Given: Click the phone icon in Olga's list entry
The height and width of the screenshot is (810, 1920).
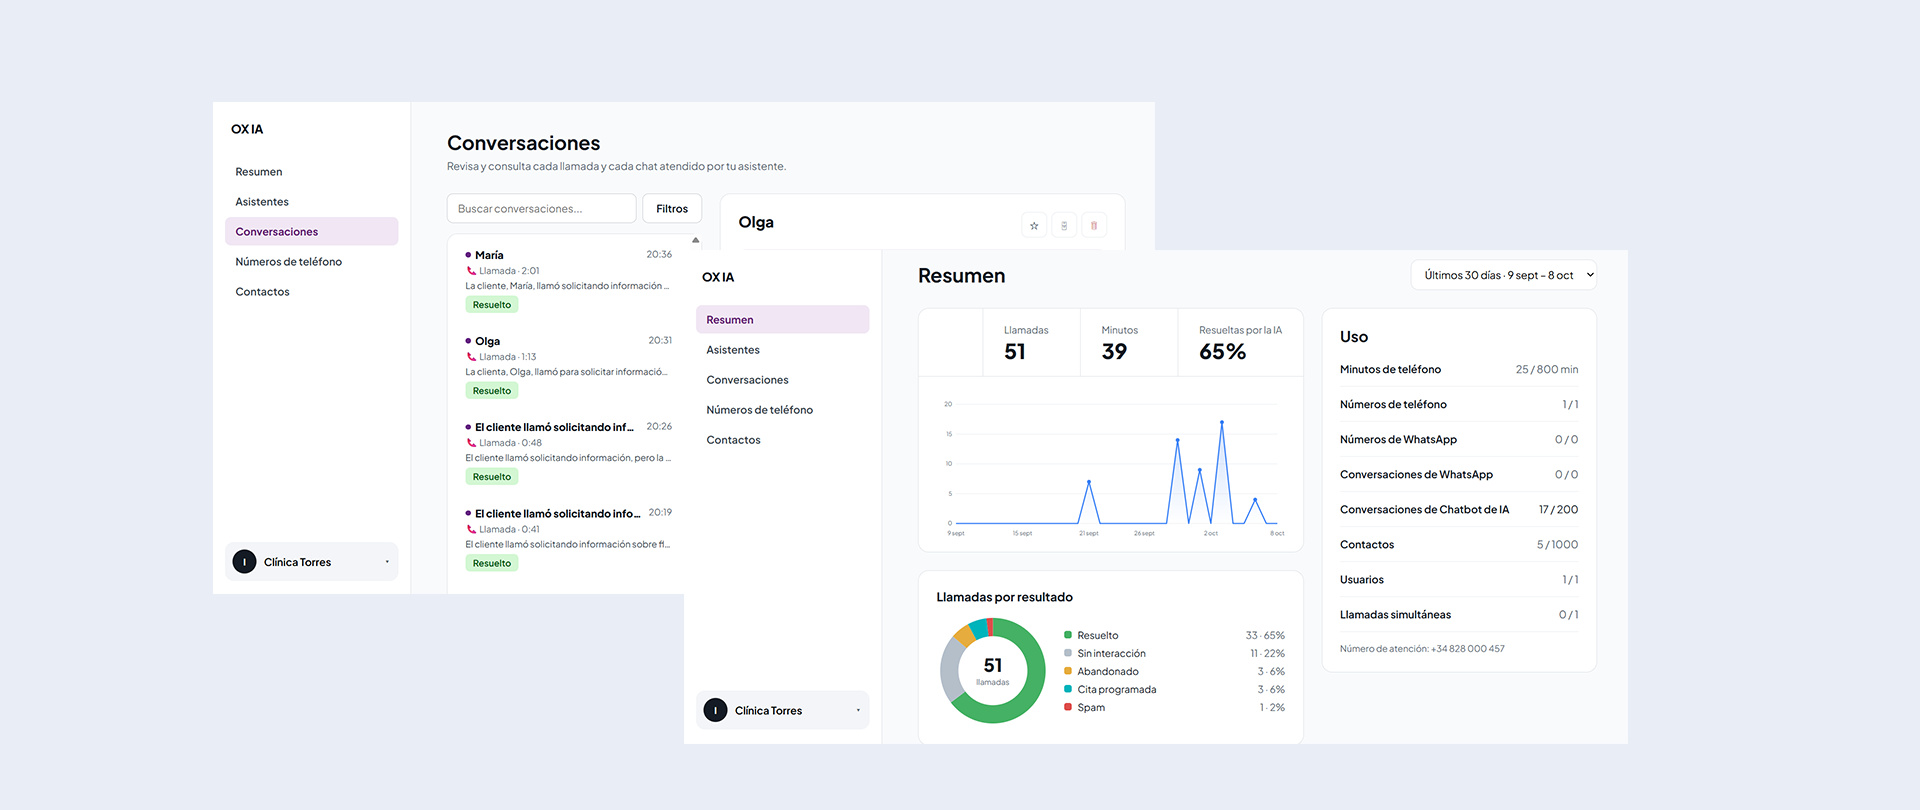Looking at the screenshot, I should [471, 357].
